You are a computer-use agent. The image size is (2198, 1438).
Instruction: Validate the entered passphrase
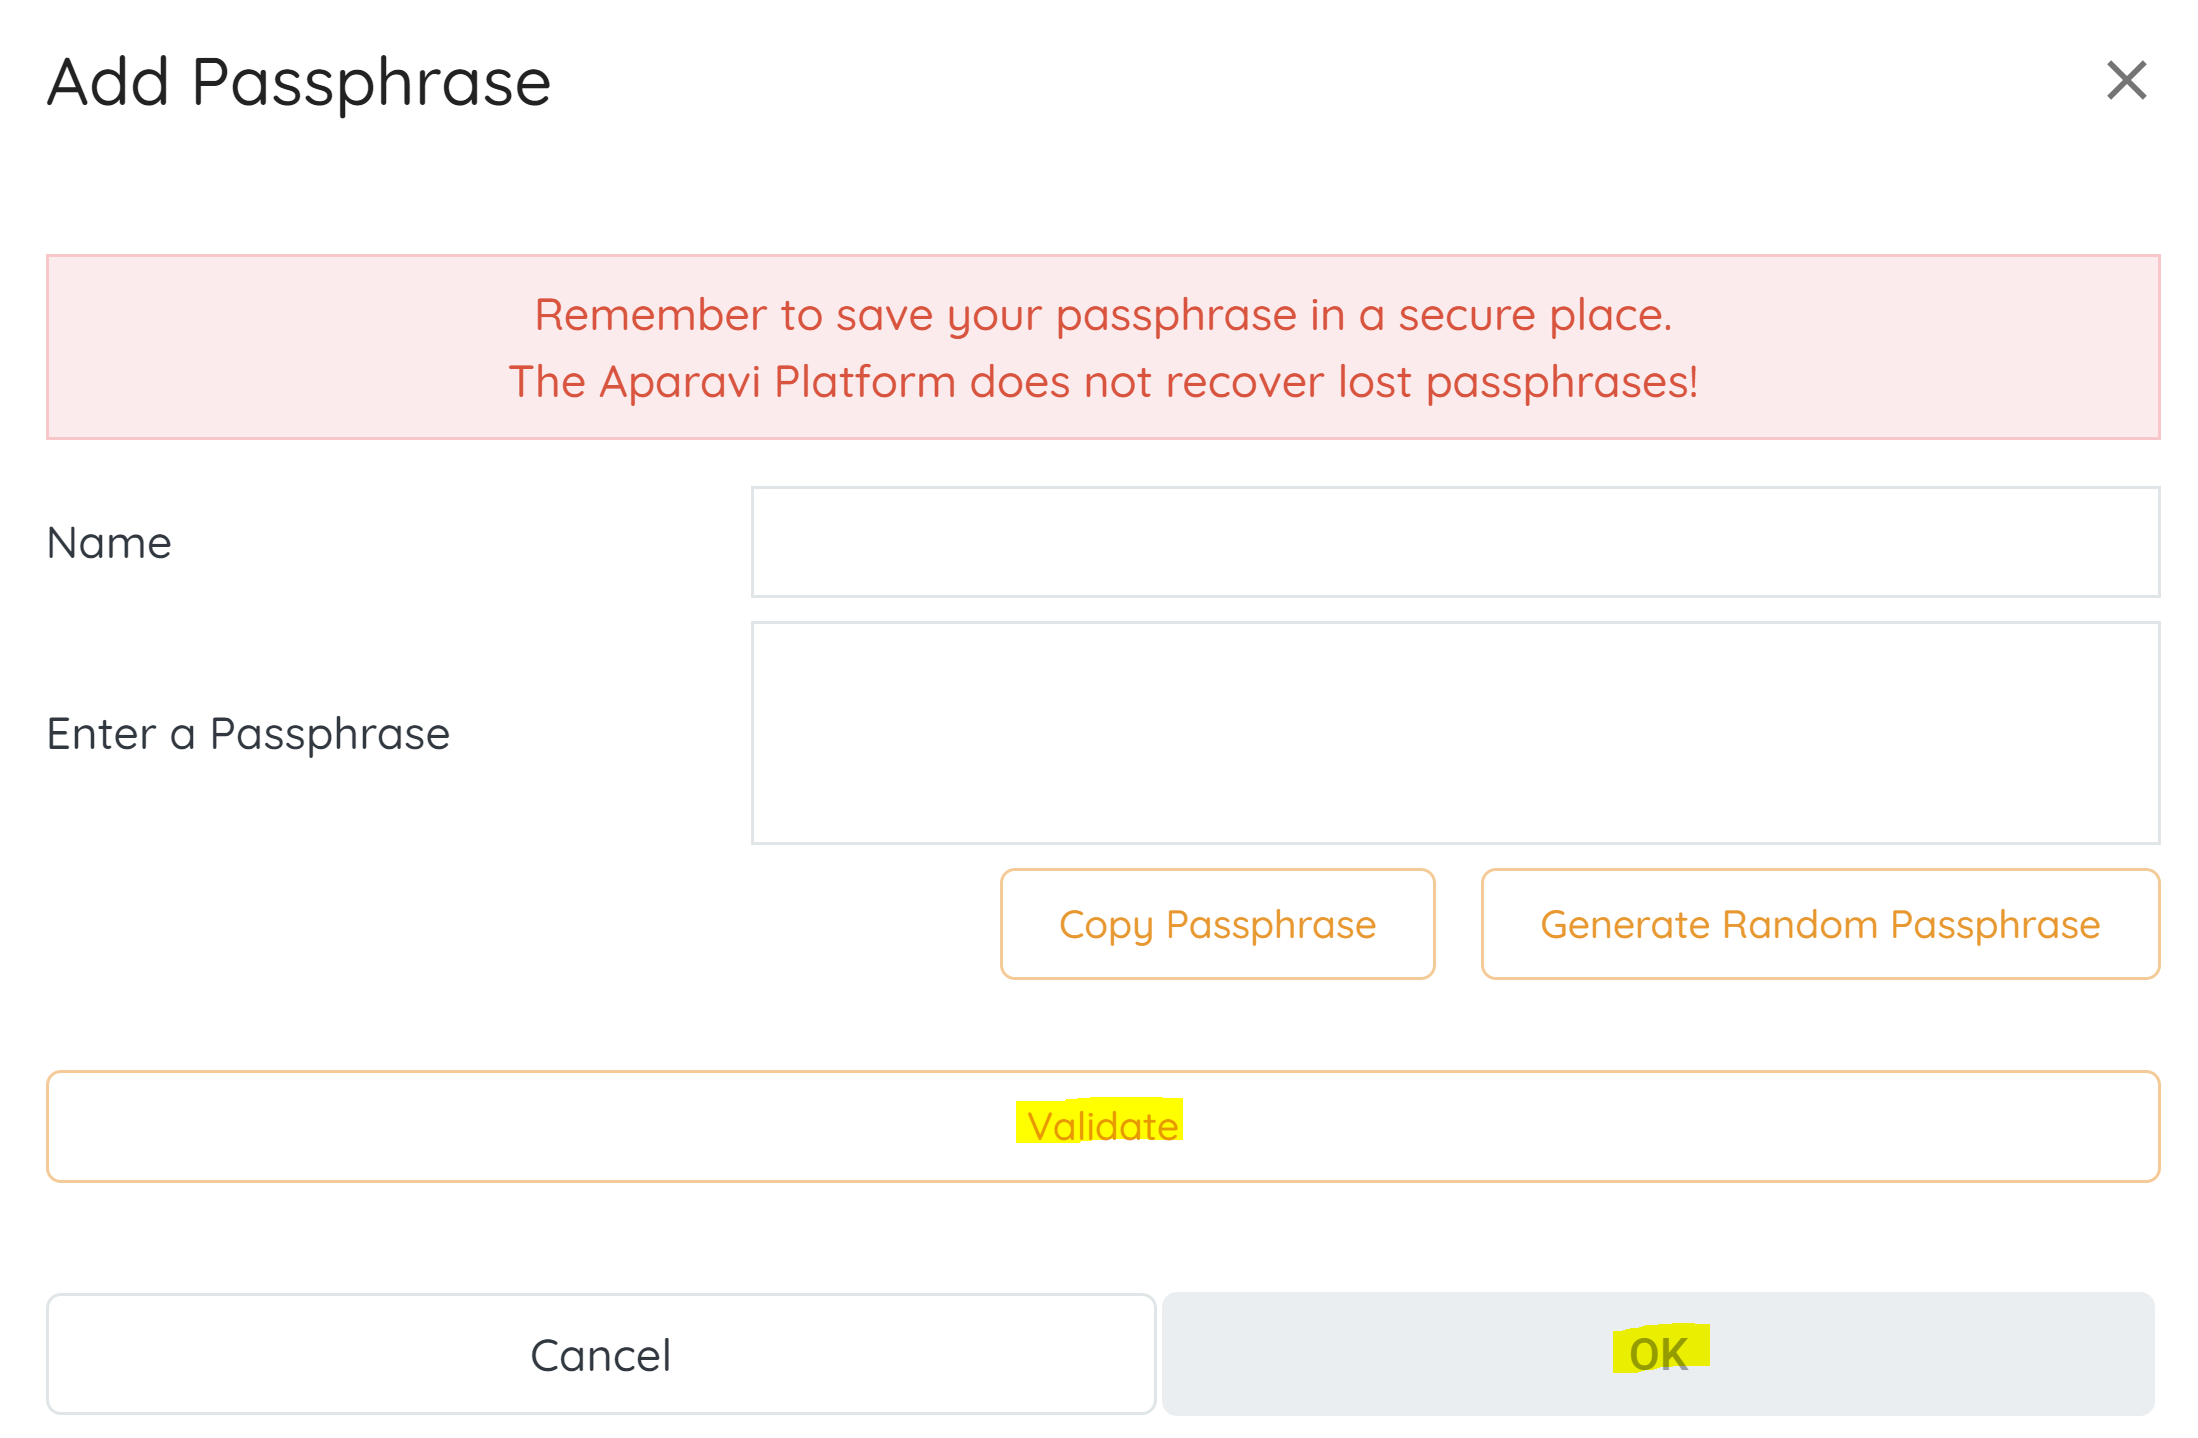tap(1102, 1126)
